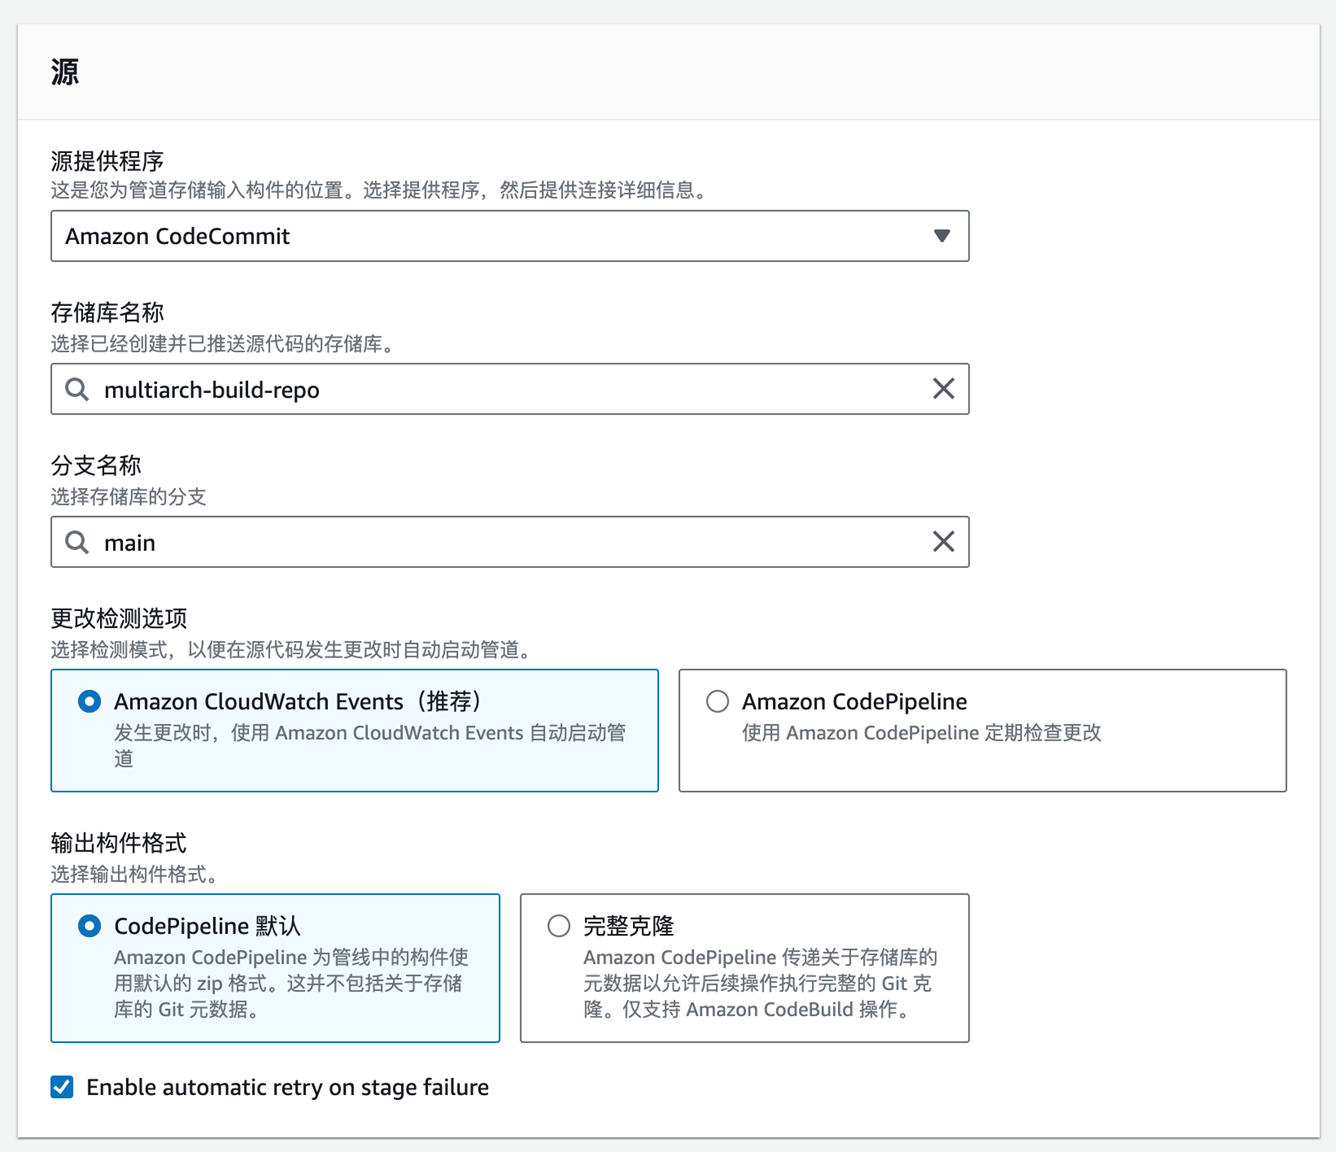Click the 输出构件格式 label
Image resolution: width=1336 pixels, height=1152 pixels.
tap(119, 843)
